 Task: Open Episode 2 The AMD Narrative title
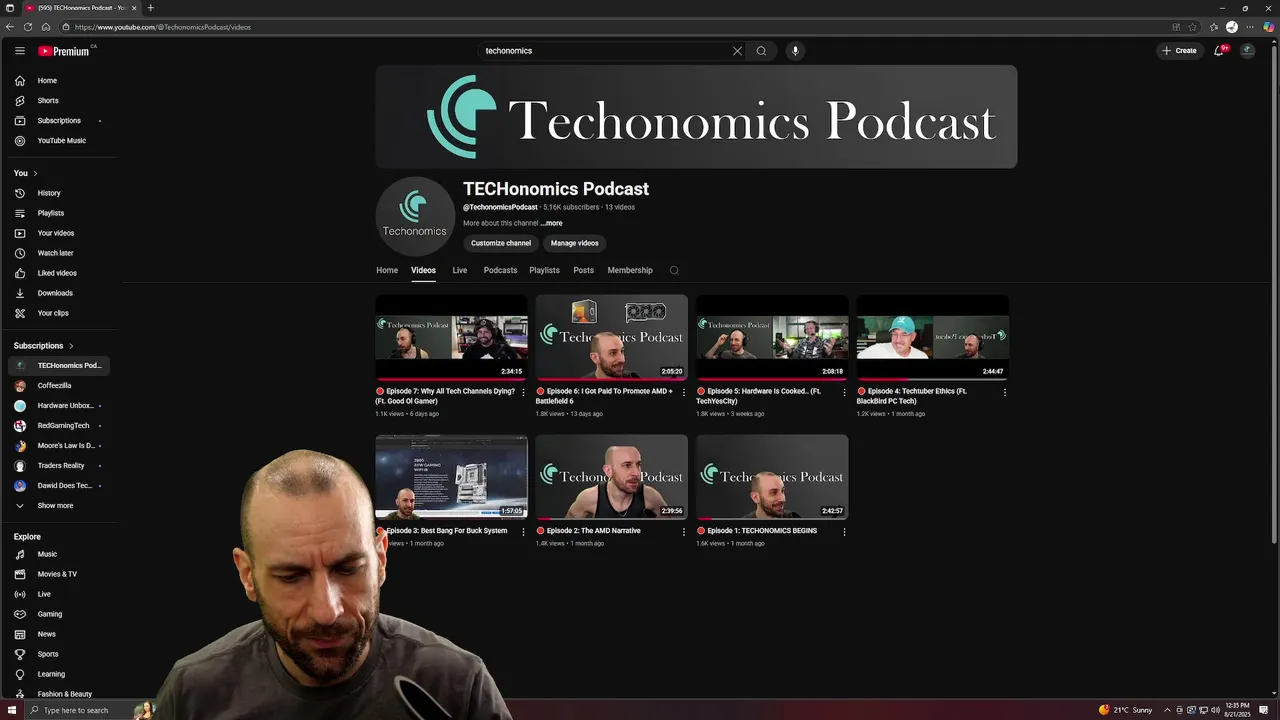593,531
